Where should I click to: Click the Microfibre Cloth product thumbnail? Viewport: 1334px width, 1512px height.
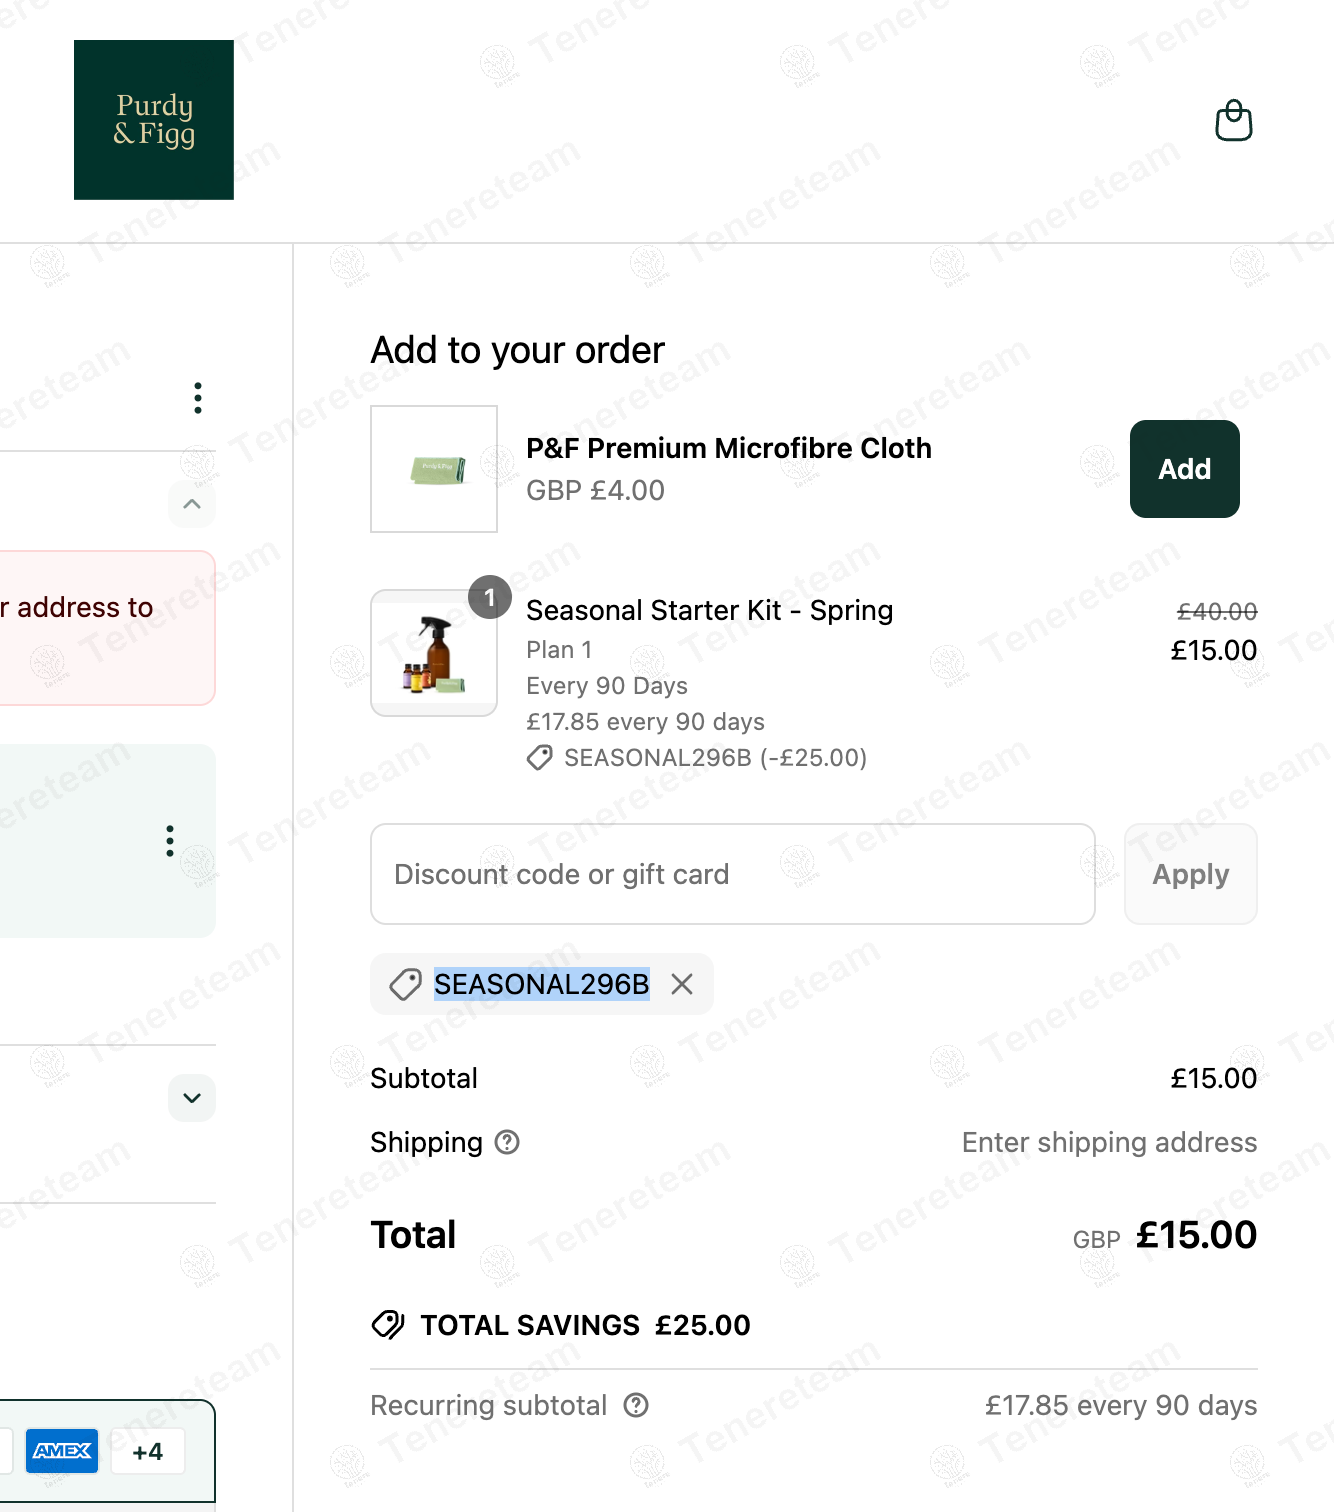[x=434, y=469]
